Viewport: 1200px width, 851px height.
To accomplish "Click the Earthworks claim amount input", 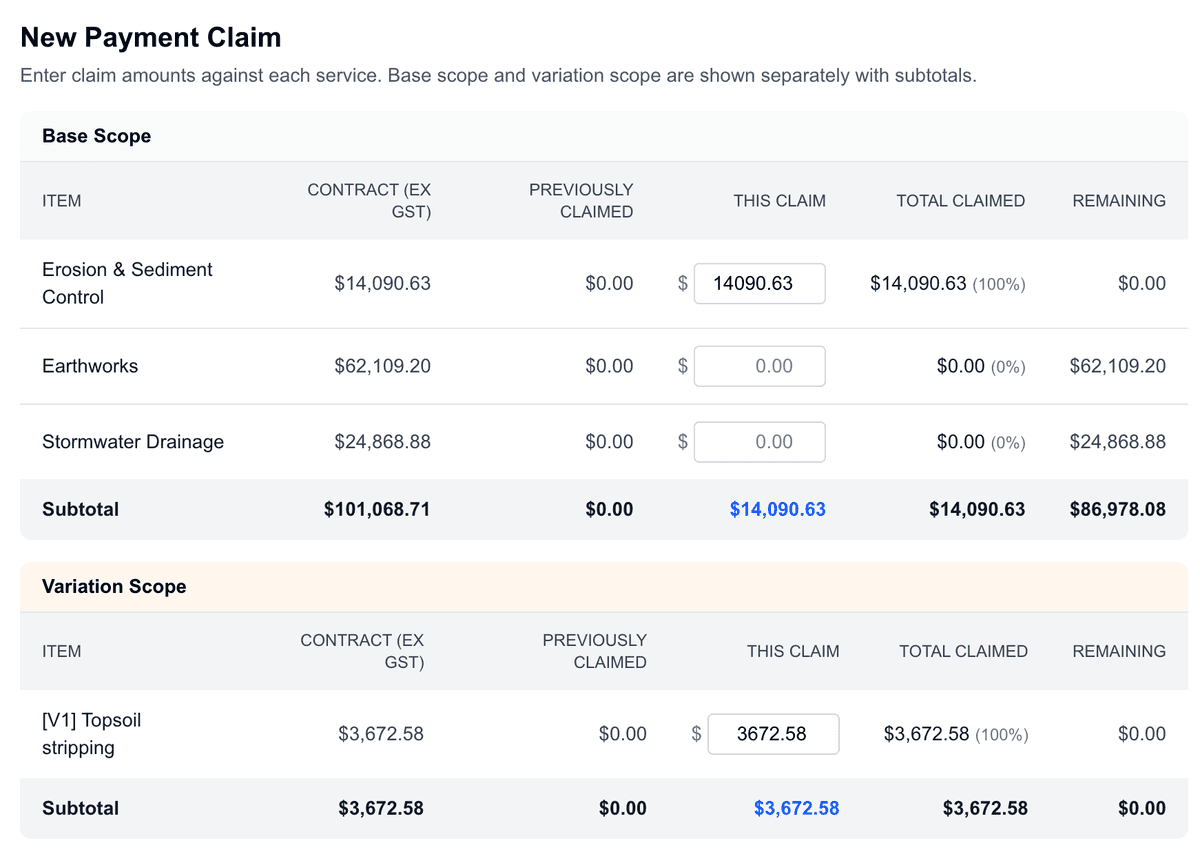I will click(760, 366).
